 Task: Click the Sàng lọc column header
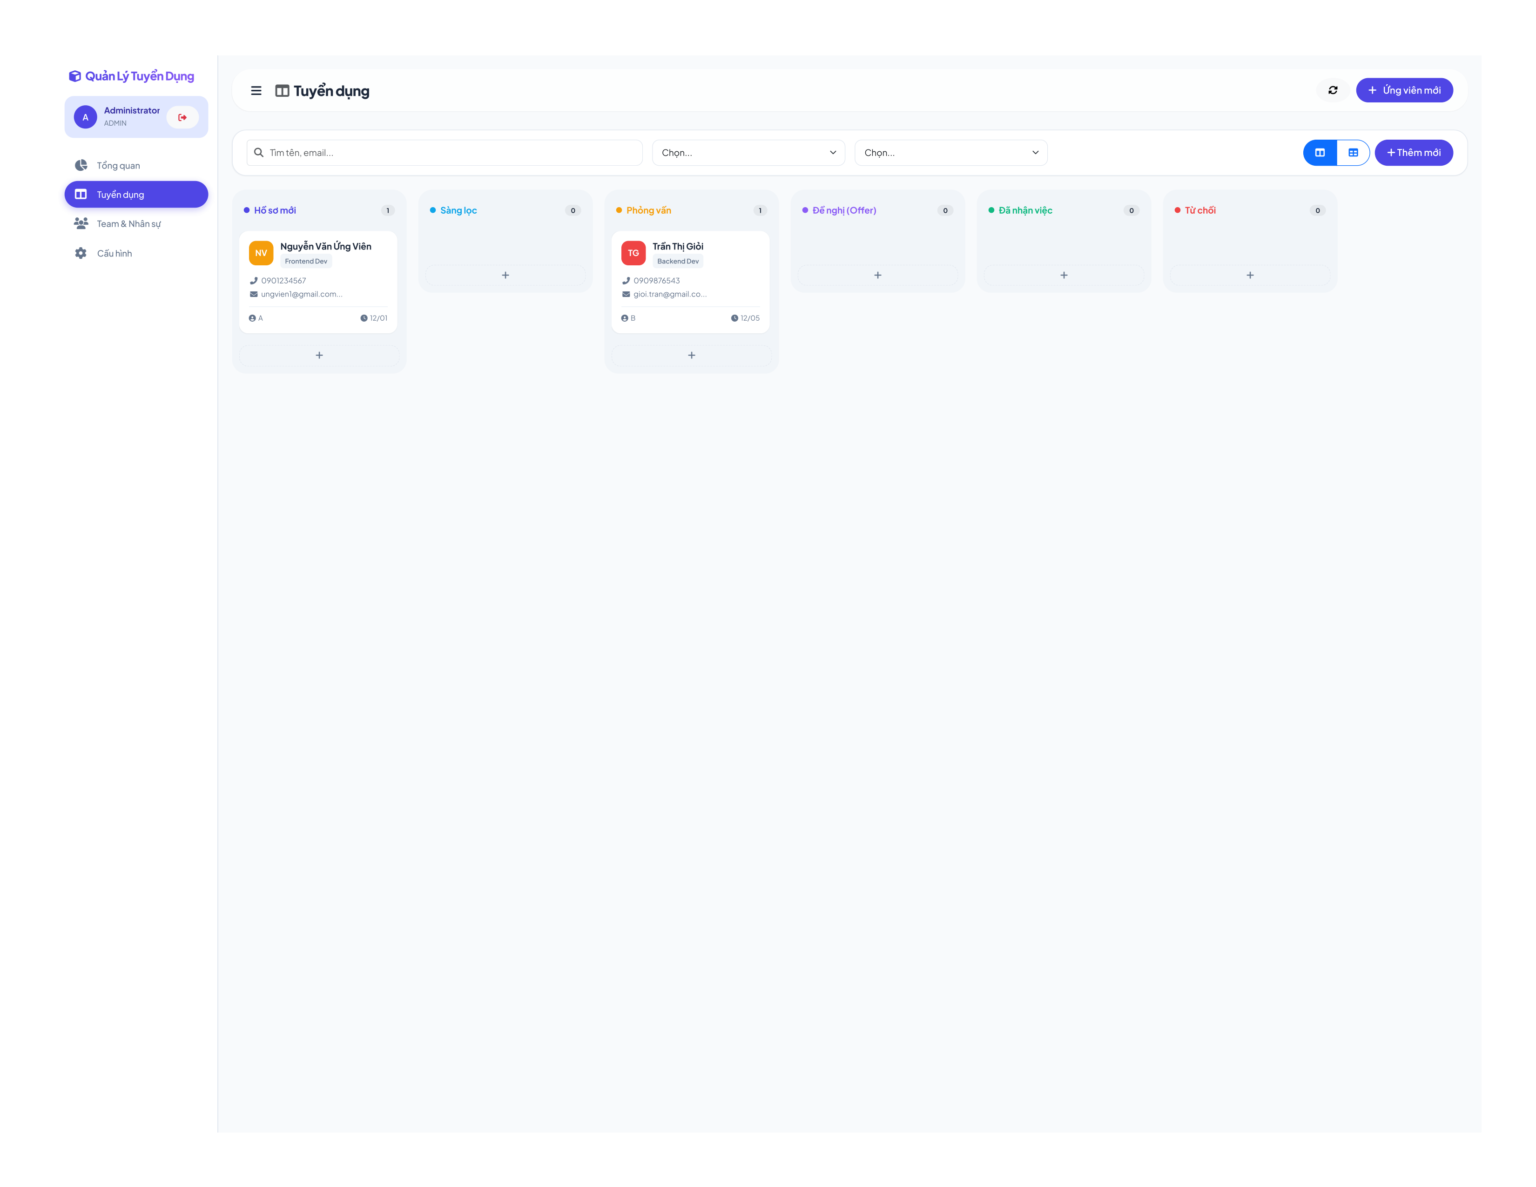tap(459, 210)
